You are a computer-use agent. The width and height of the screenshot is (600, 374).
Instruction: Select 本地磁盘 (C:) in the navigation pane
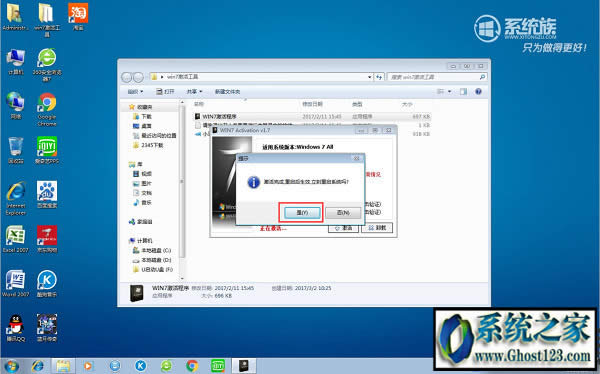click(152, 250)
